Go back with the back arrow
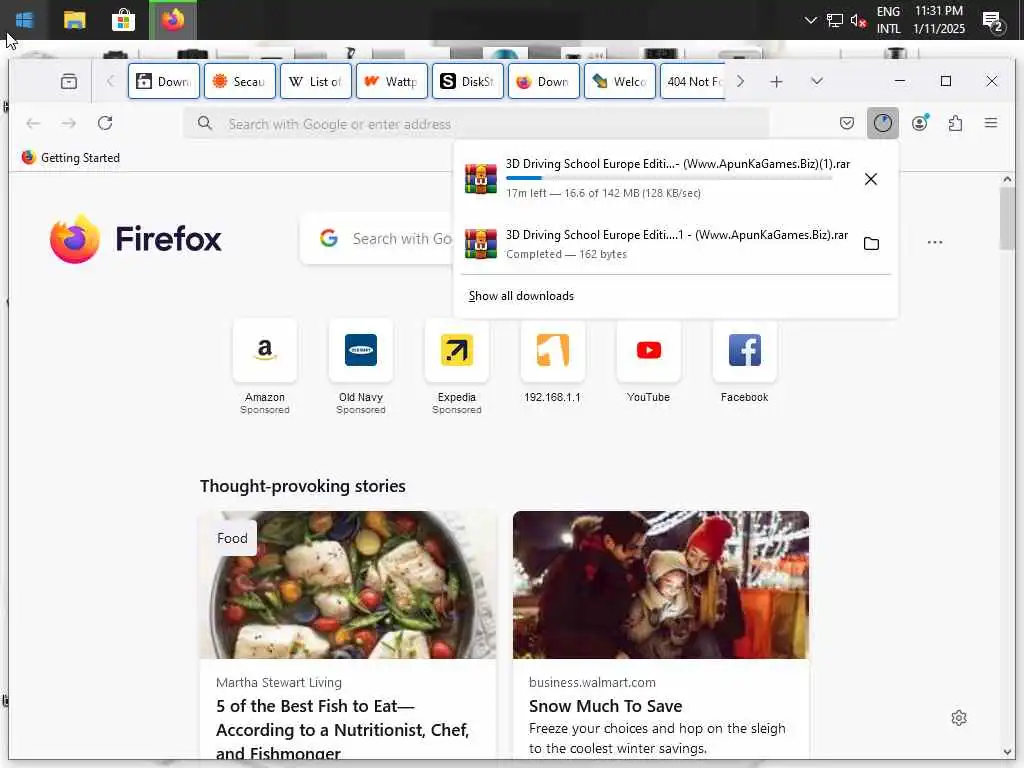1024x768 pixels. [x=33, y=123]
